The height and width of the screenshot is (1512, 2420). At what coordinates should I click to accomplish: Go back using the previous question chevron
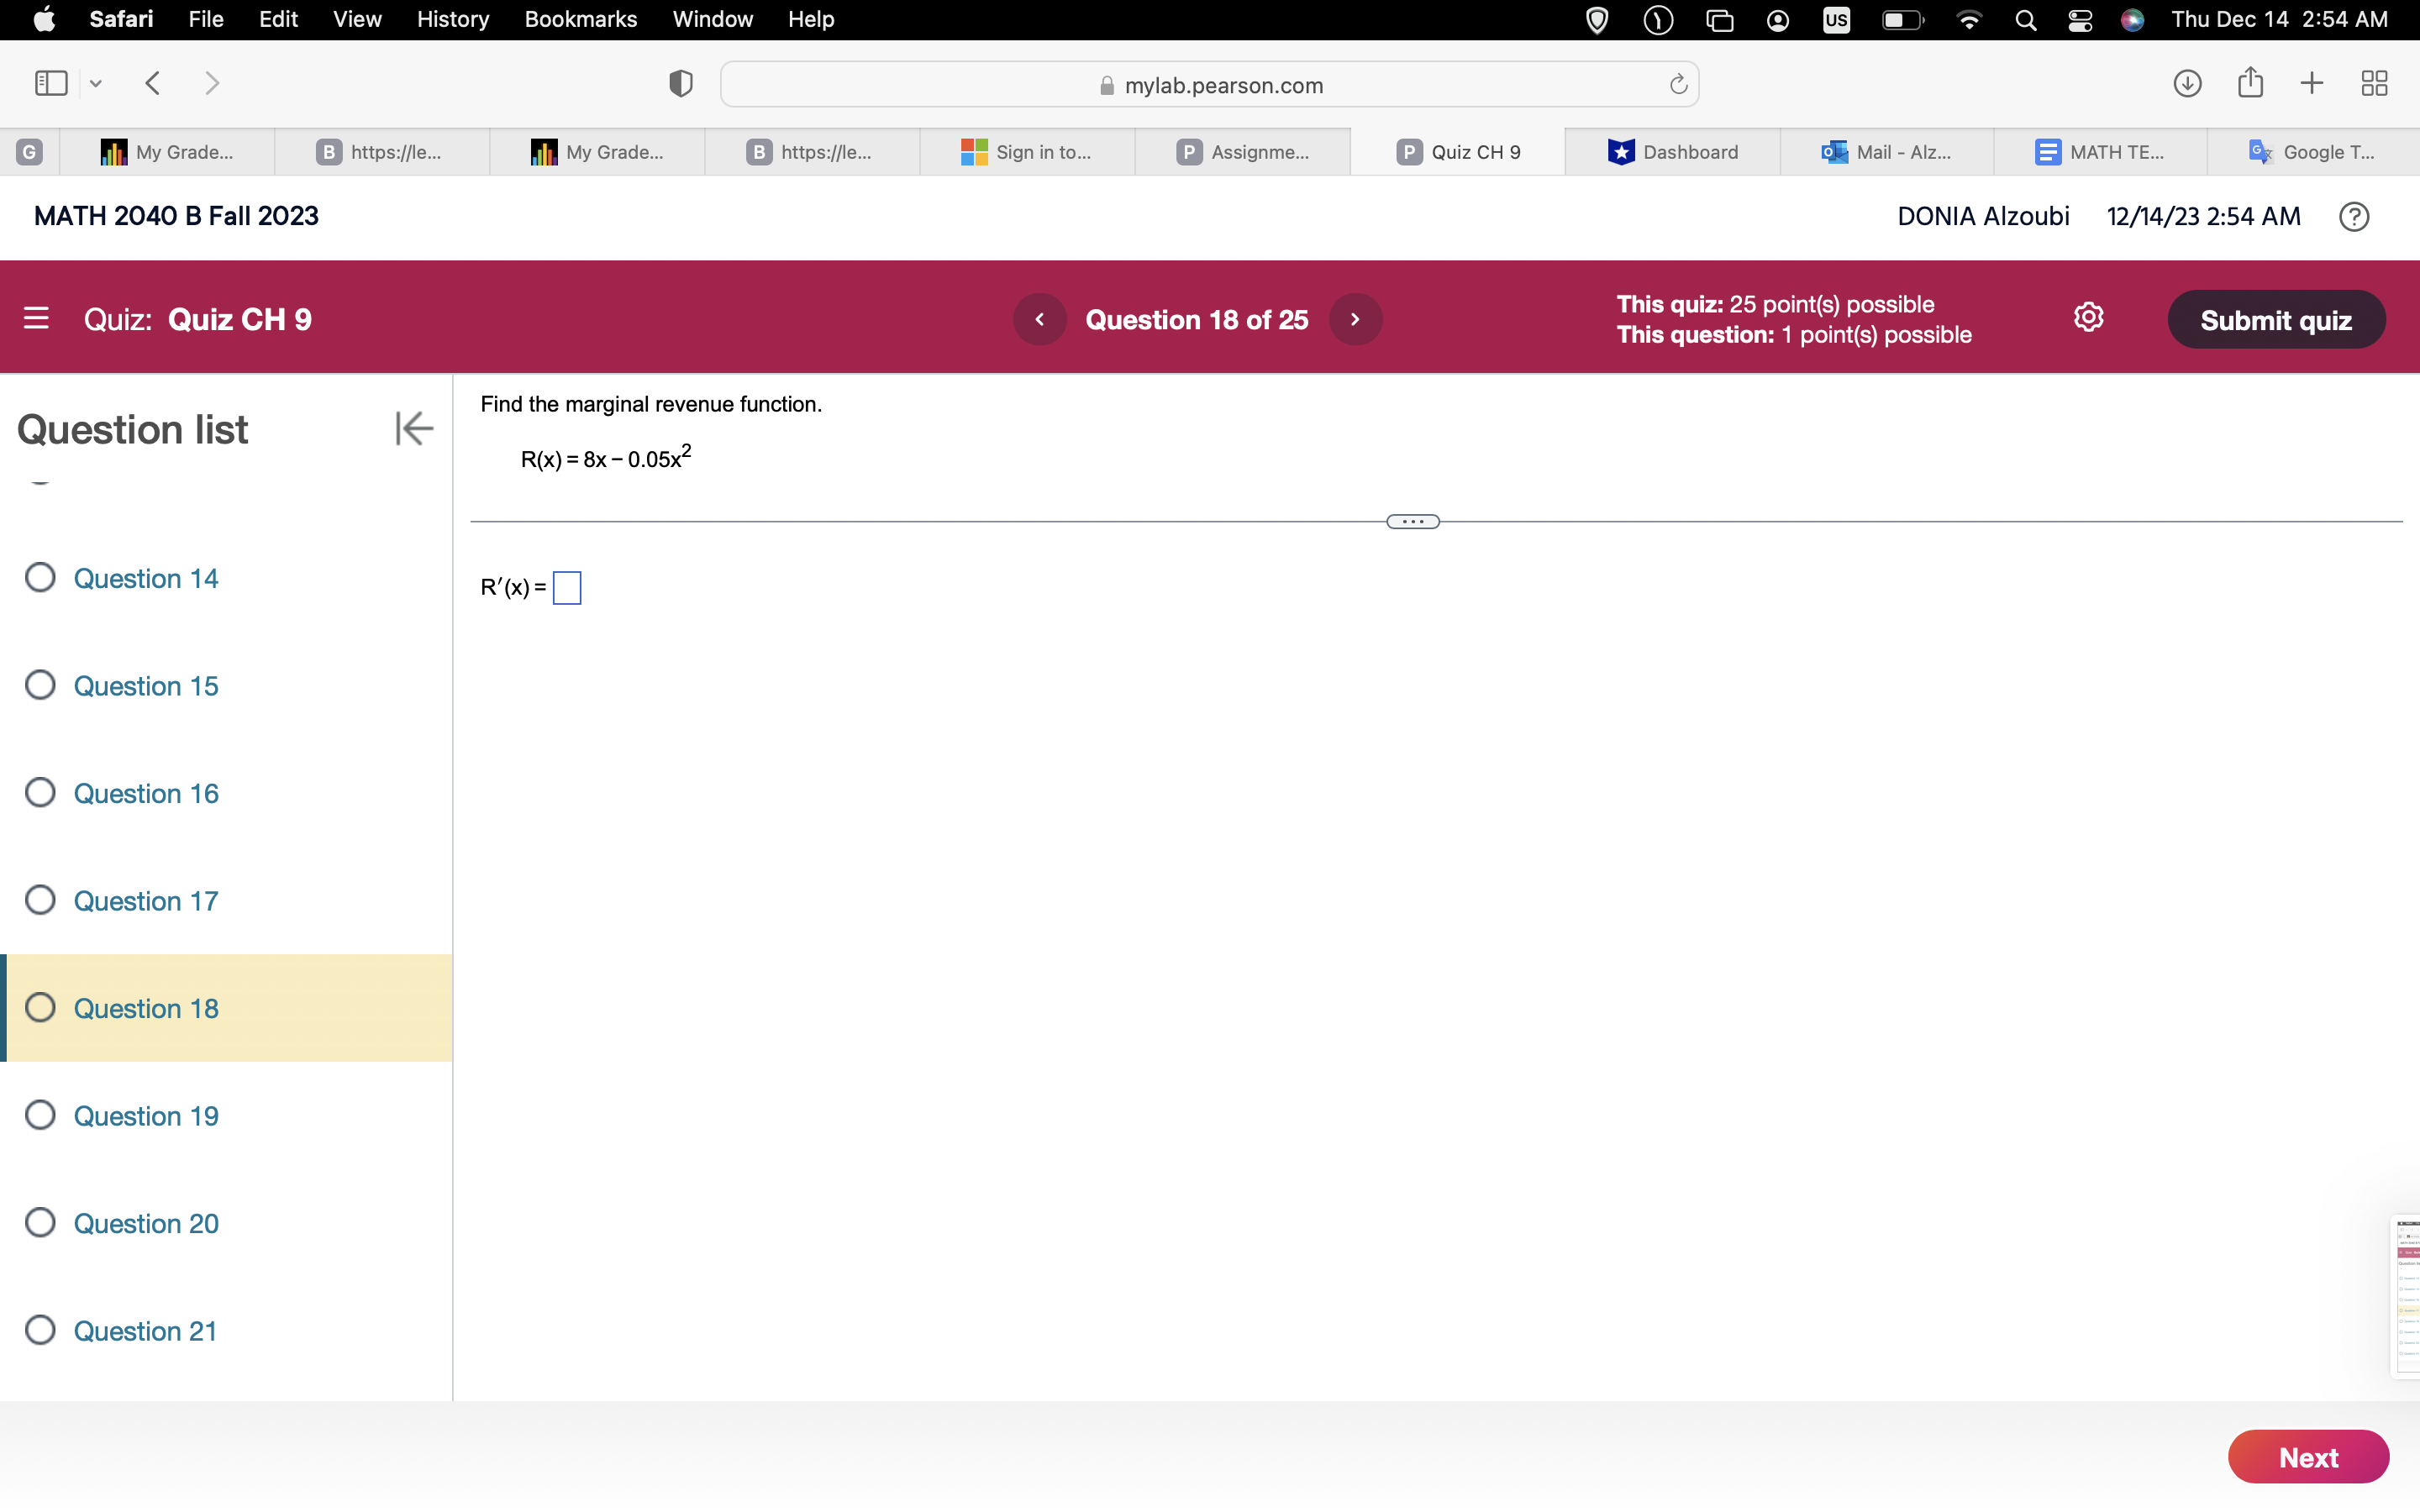(x=1040, y=318)
